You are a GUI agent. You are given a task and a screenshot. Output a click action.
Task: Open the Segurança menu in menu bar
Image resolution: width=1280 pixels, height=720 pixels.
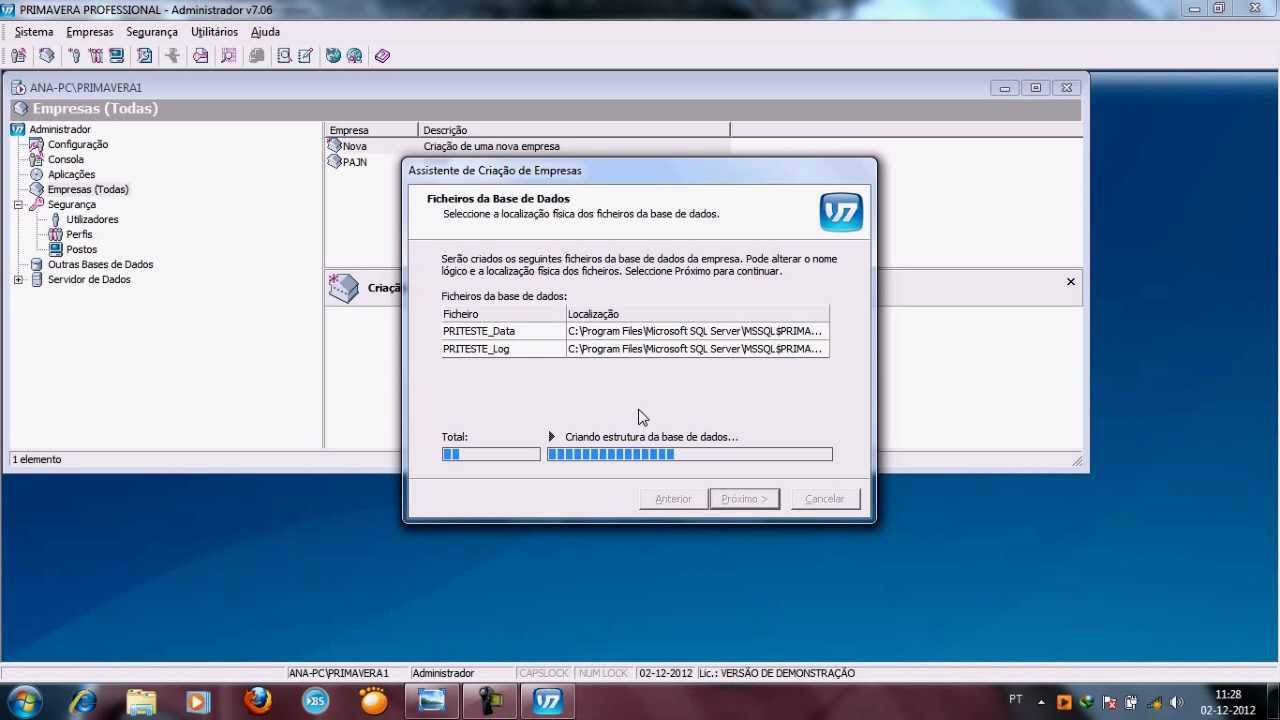coord(152,32)
